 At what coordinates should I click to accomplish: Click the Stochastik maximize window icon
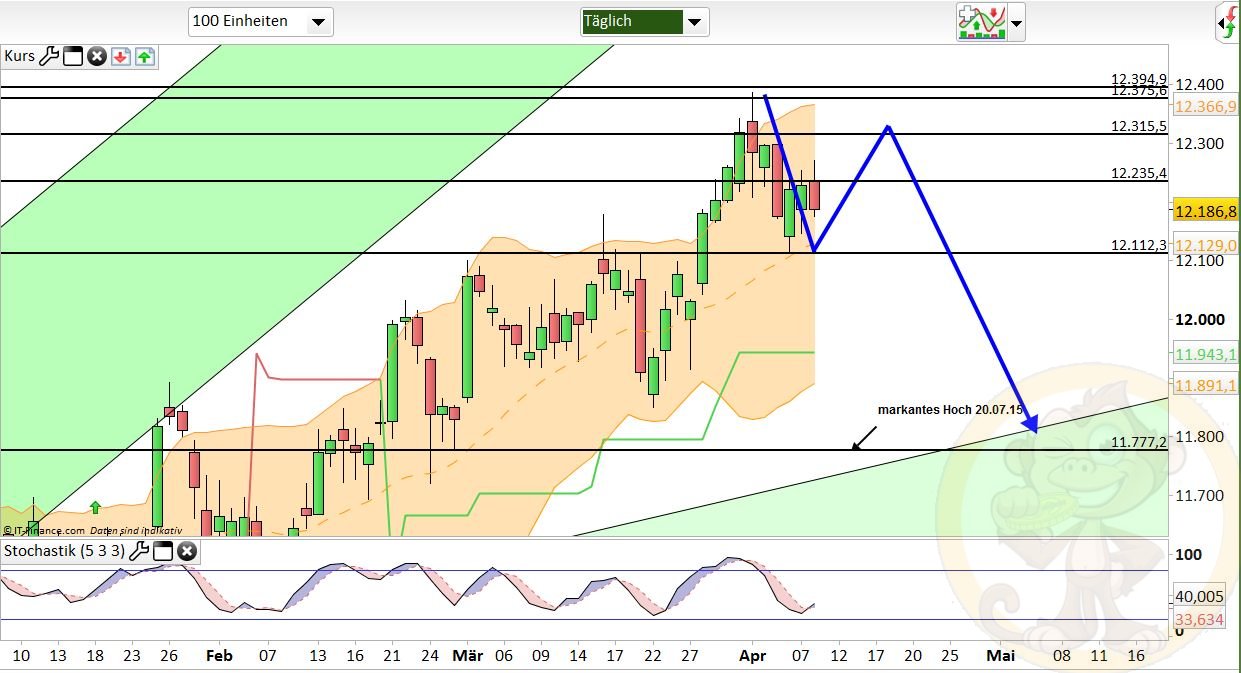pyautogui.click(x=163, y=551)
